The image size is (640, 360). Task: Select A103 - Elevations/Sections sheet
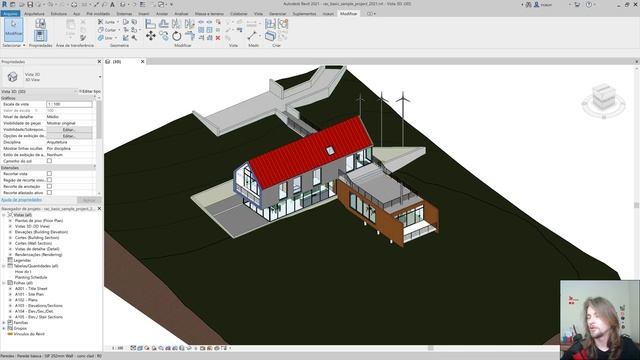click(39, 306)
